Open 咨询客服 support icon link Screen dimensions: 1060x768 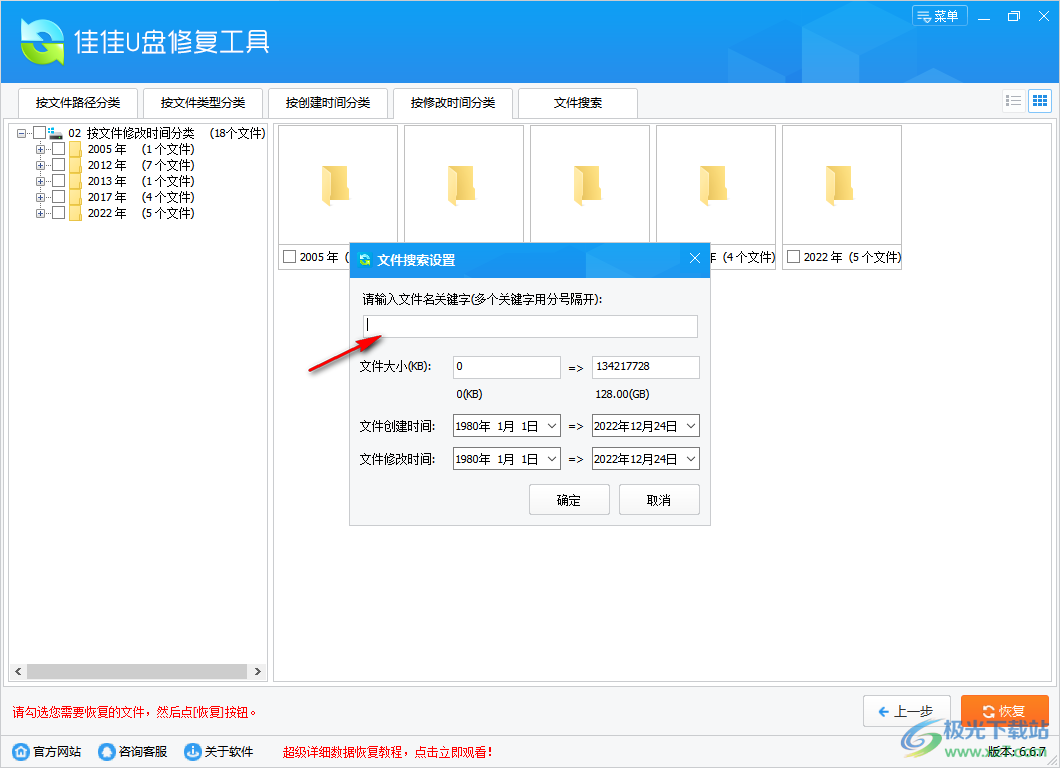tap(107, 751)
